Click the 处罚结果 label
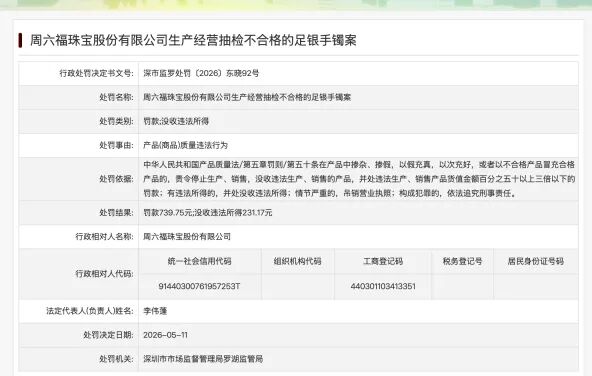Screen dimensions: 592x376 (x=116, y=213)
